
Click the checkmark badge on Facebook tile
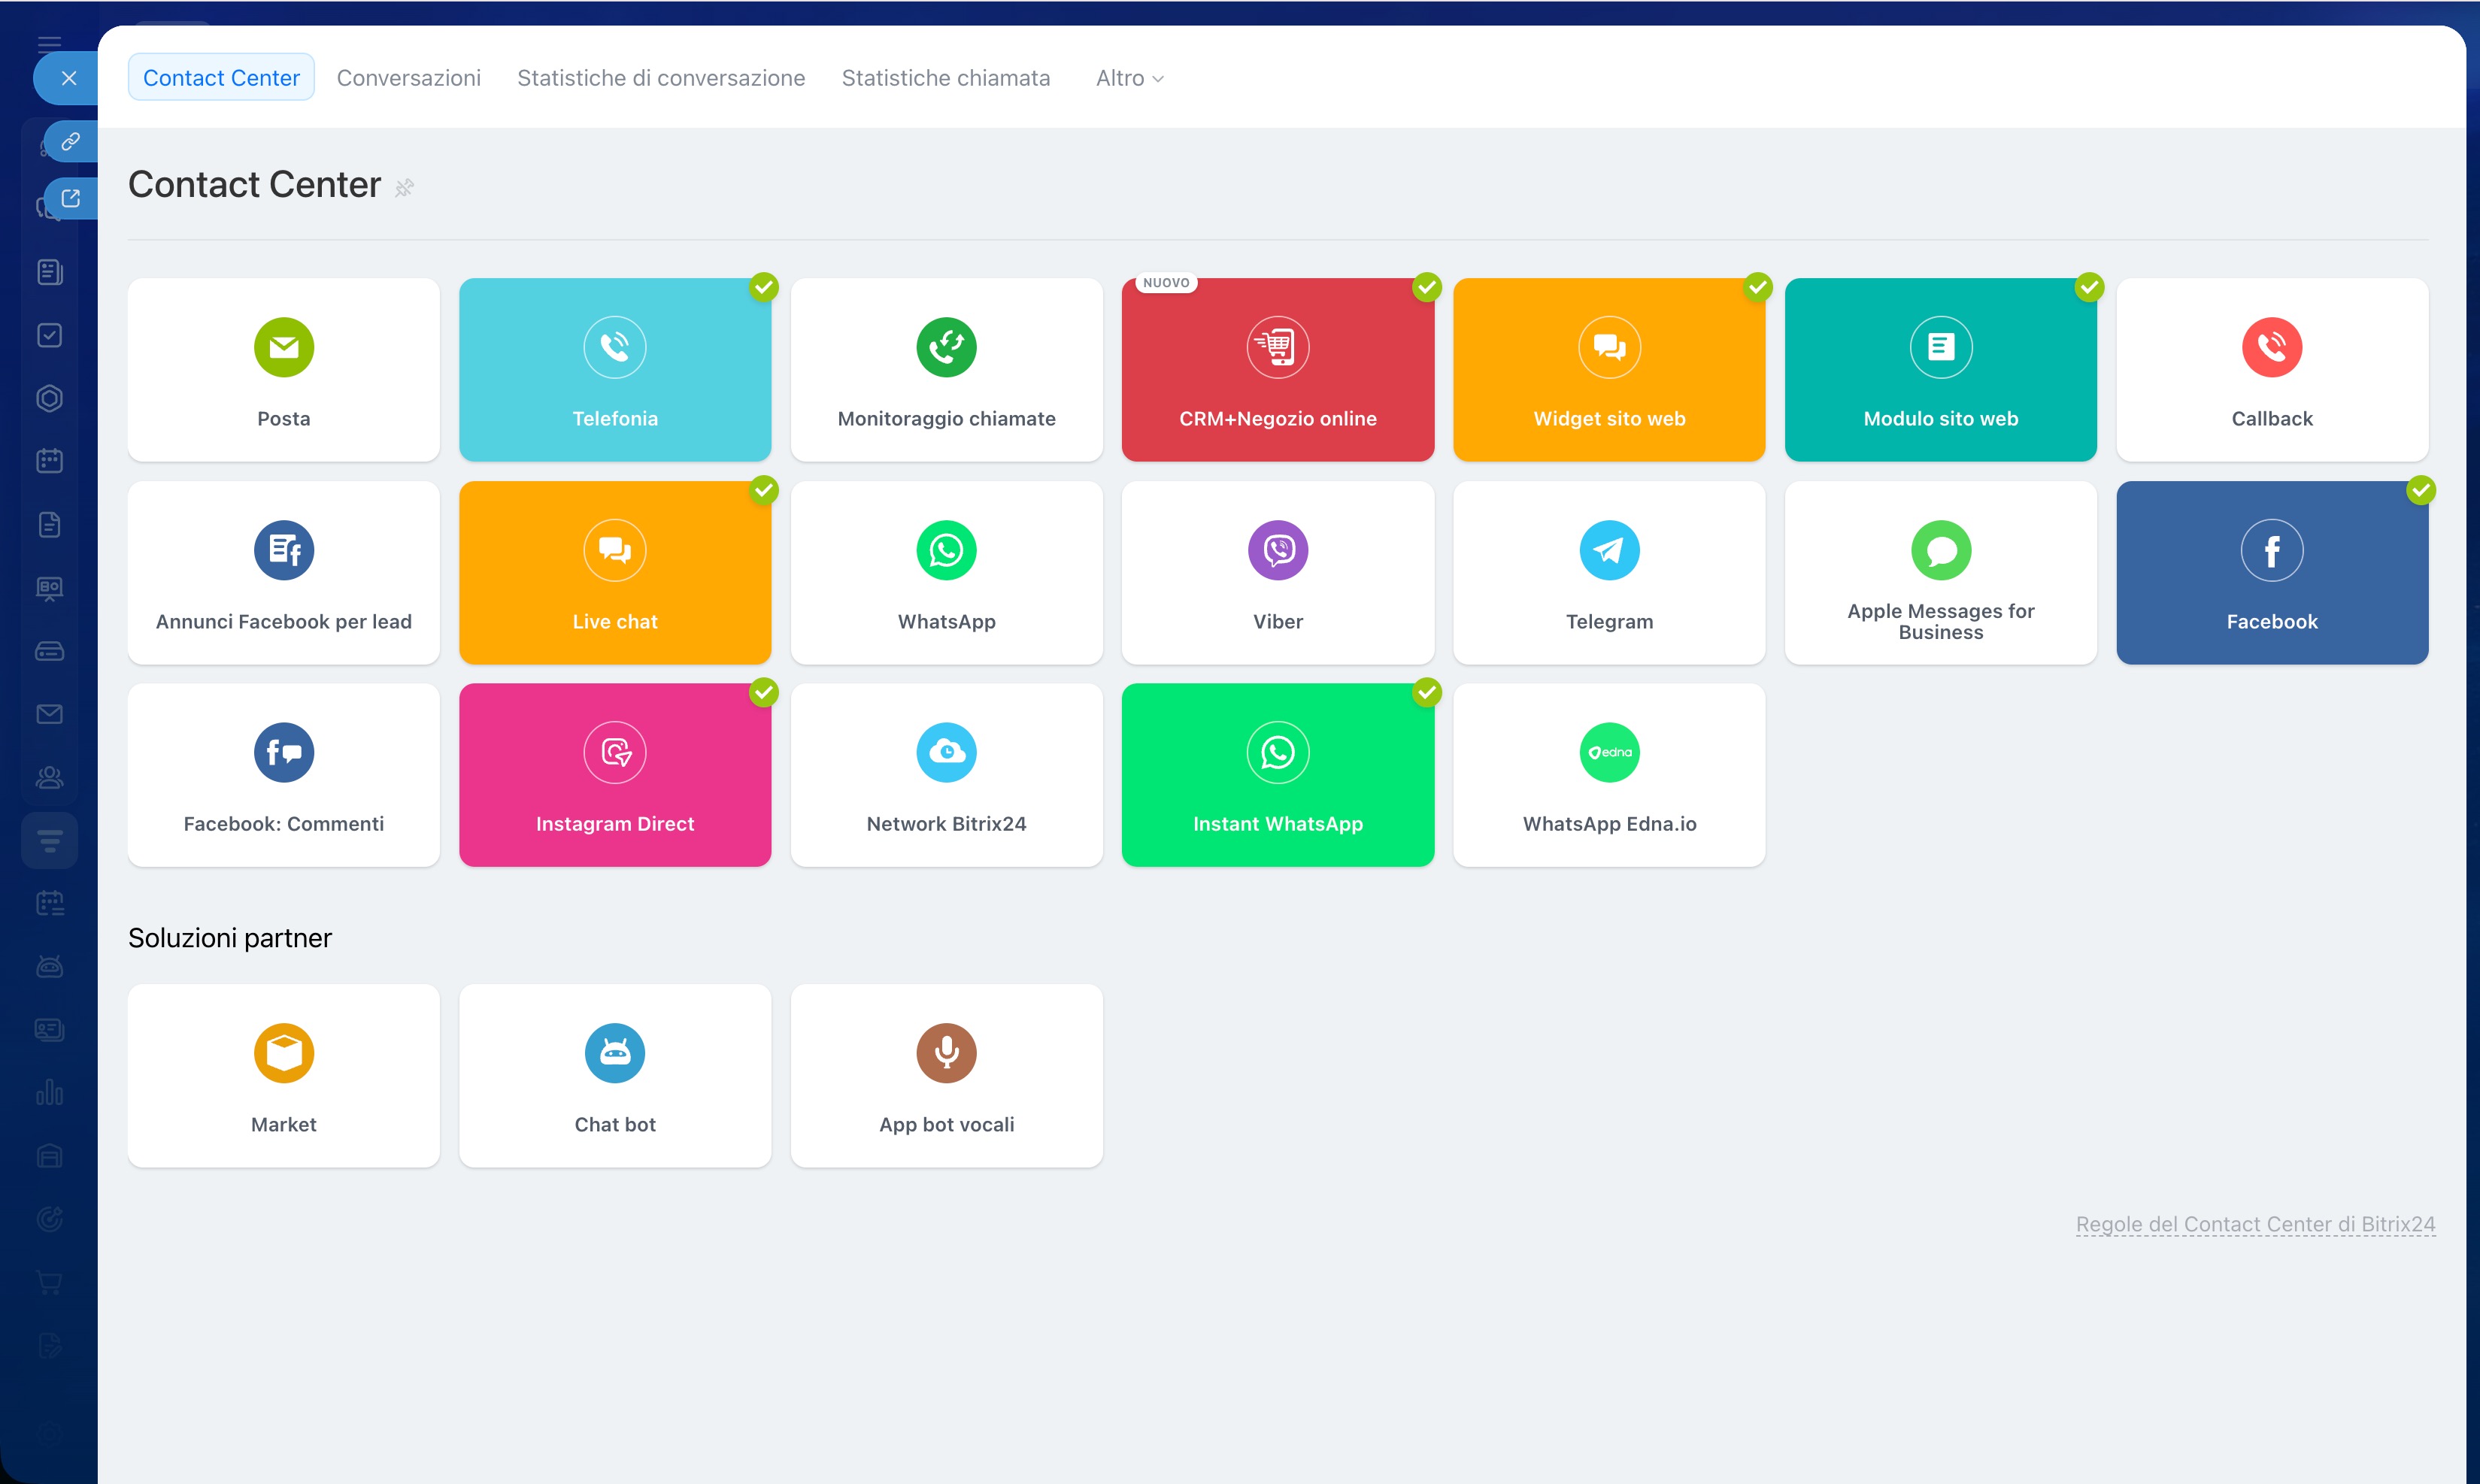click(x=2420, y=490)
